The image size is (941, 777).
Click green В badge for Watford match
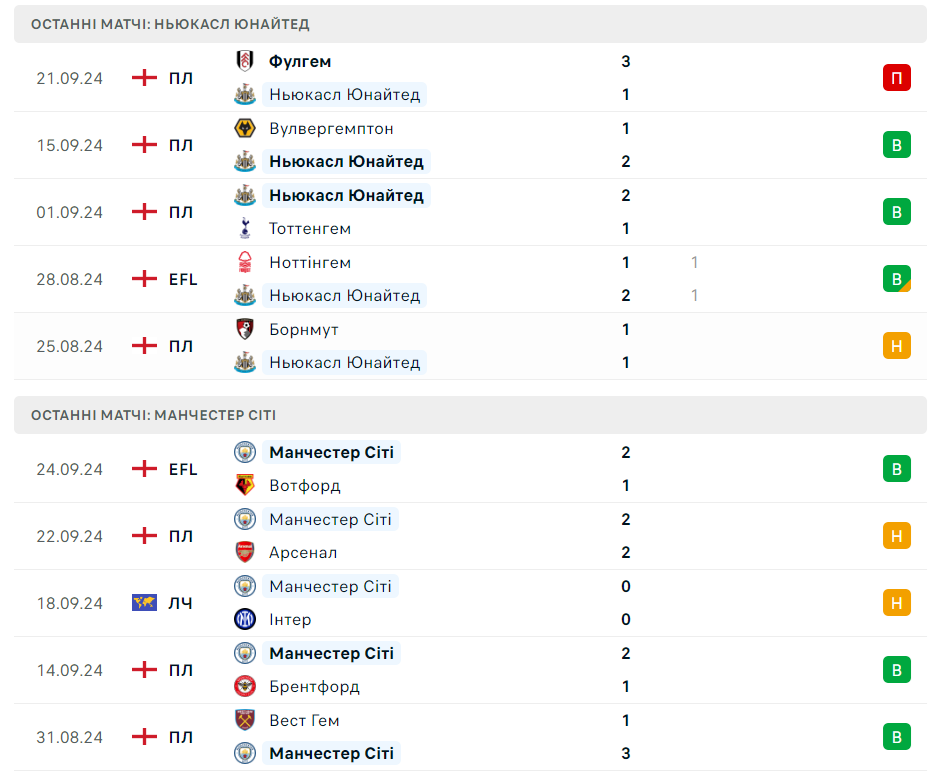(x=897, y=469)
